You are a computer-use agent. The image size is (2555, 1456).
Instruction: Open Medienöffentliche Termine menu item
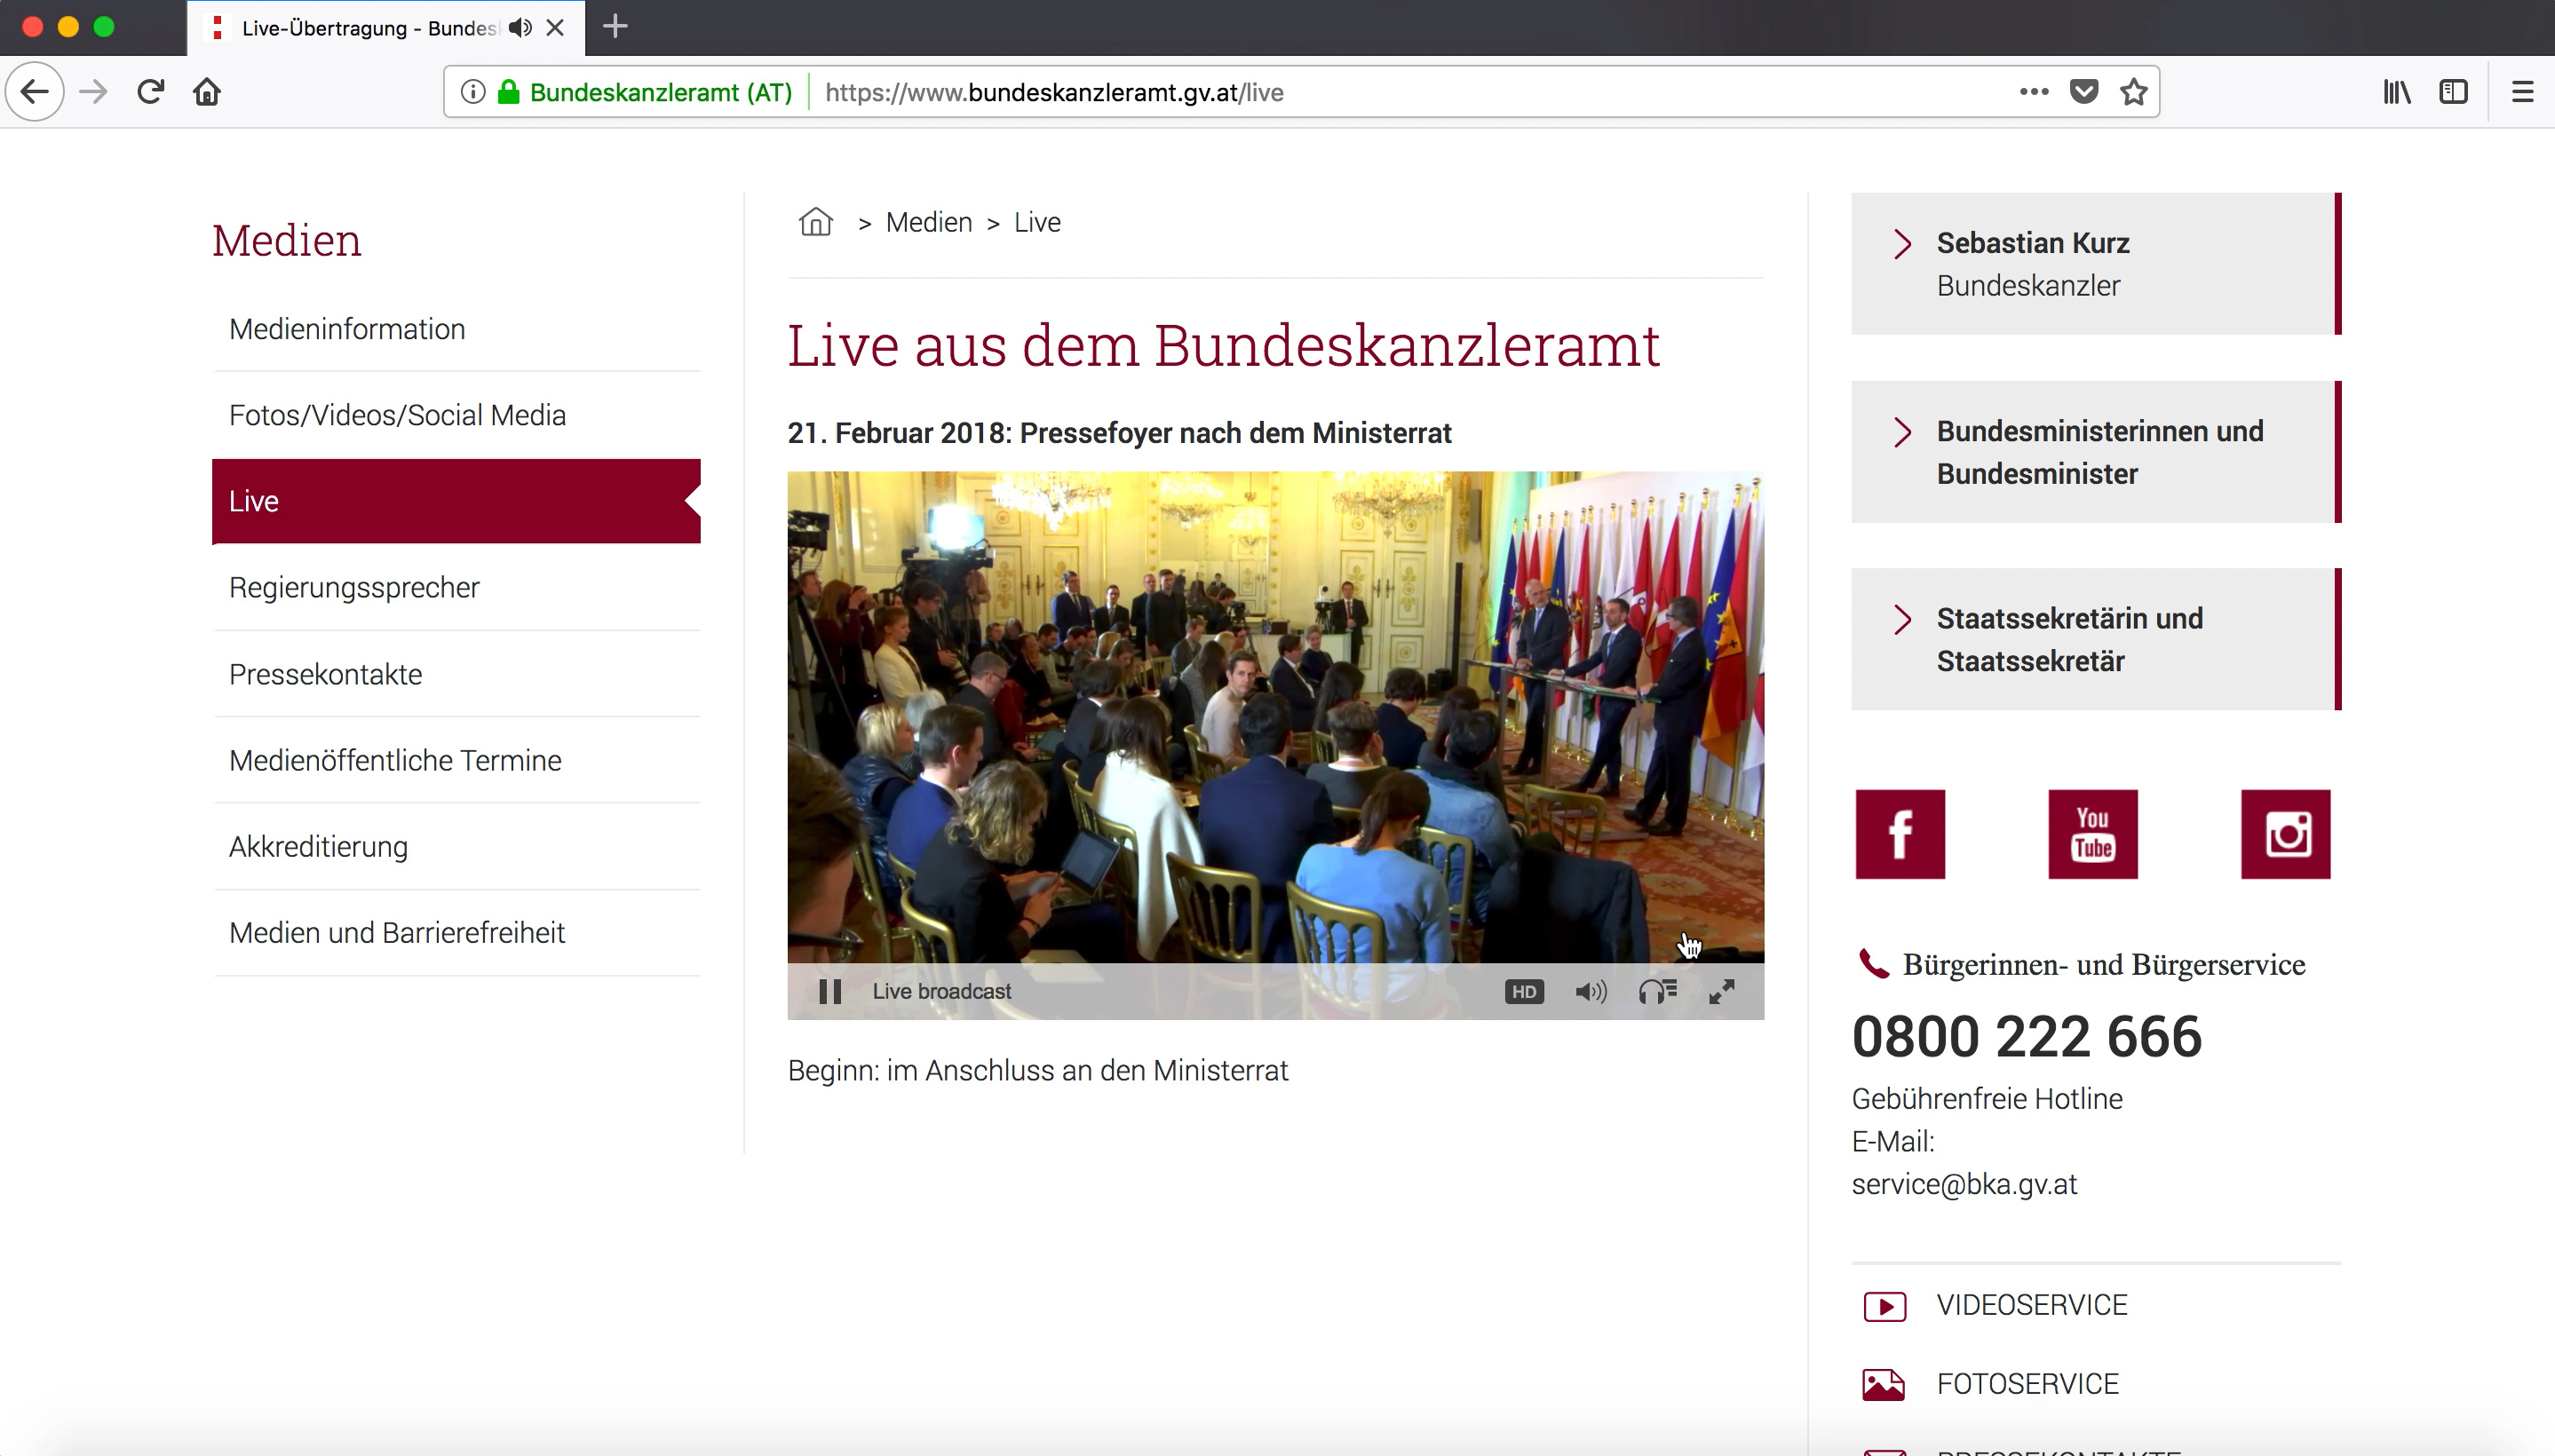456,760
